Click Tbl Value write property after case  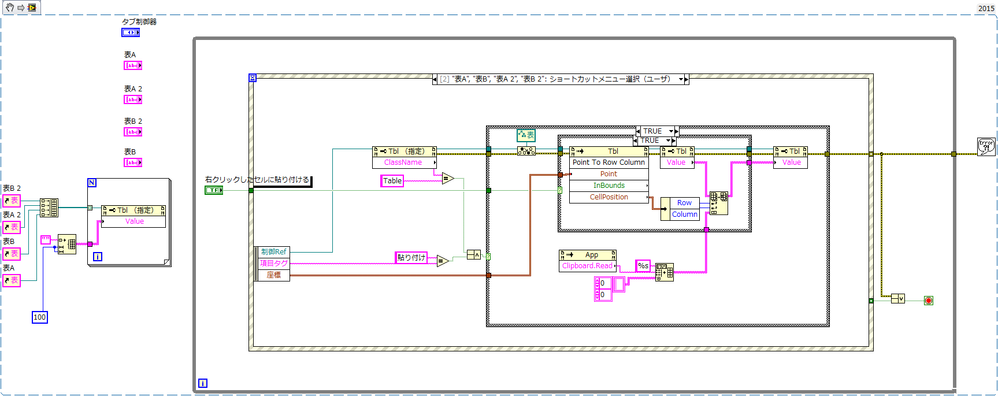point(791,163)
